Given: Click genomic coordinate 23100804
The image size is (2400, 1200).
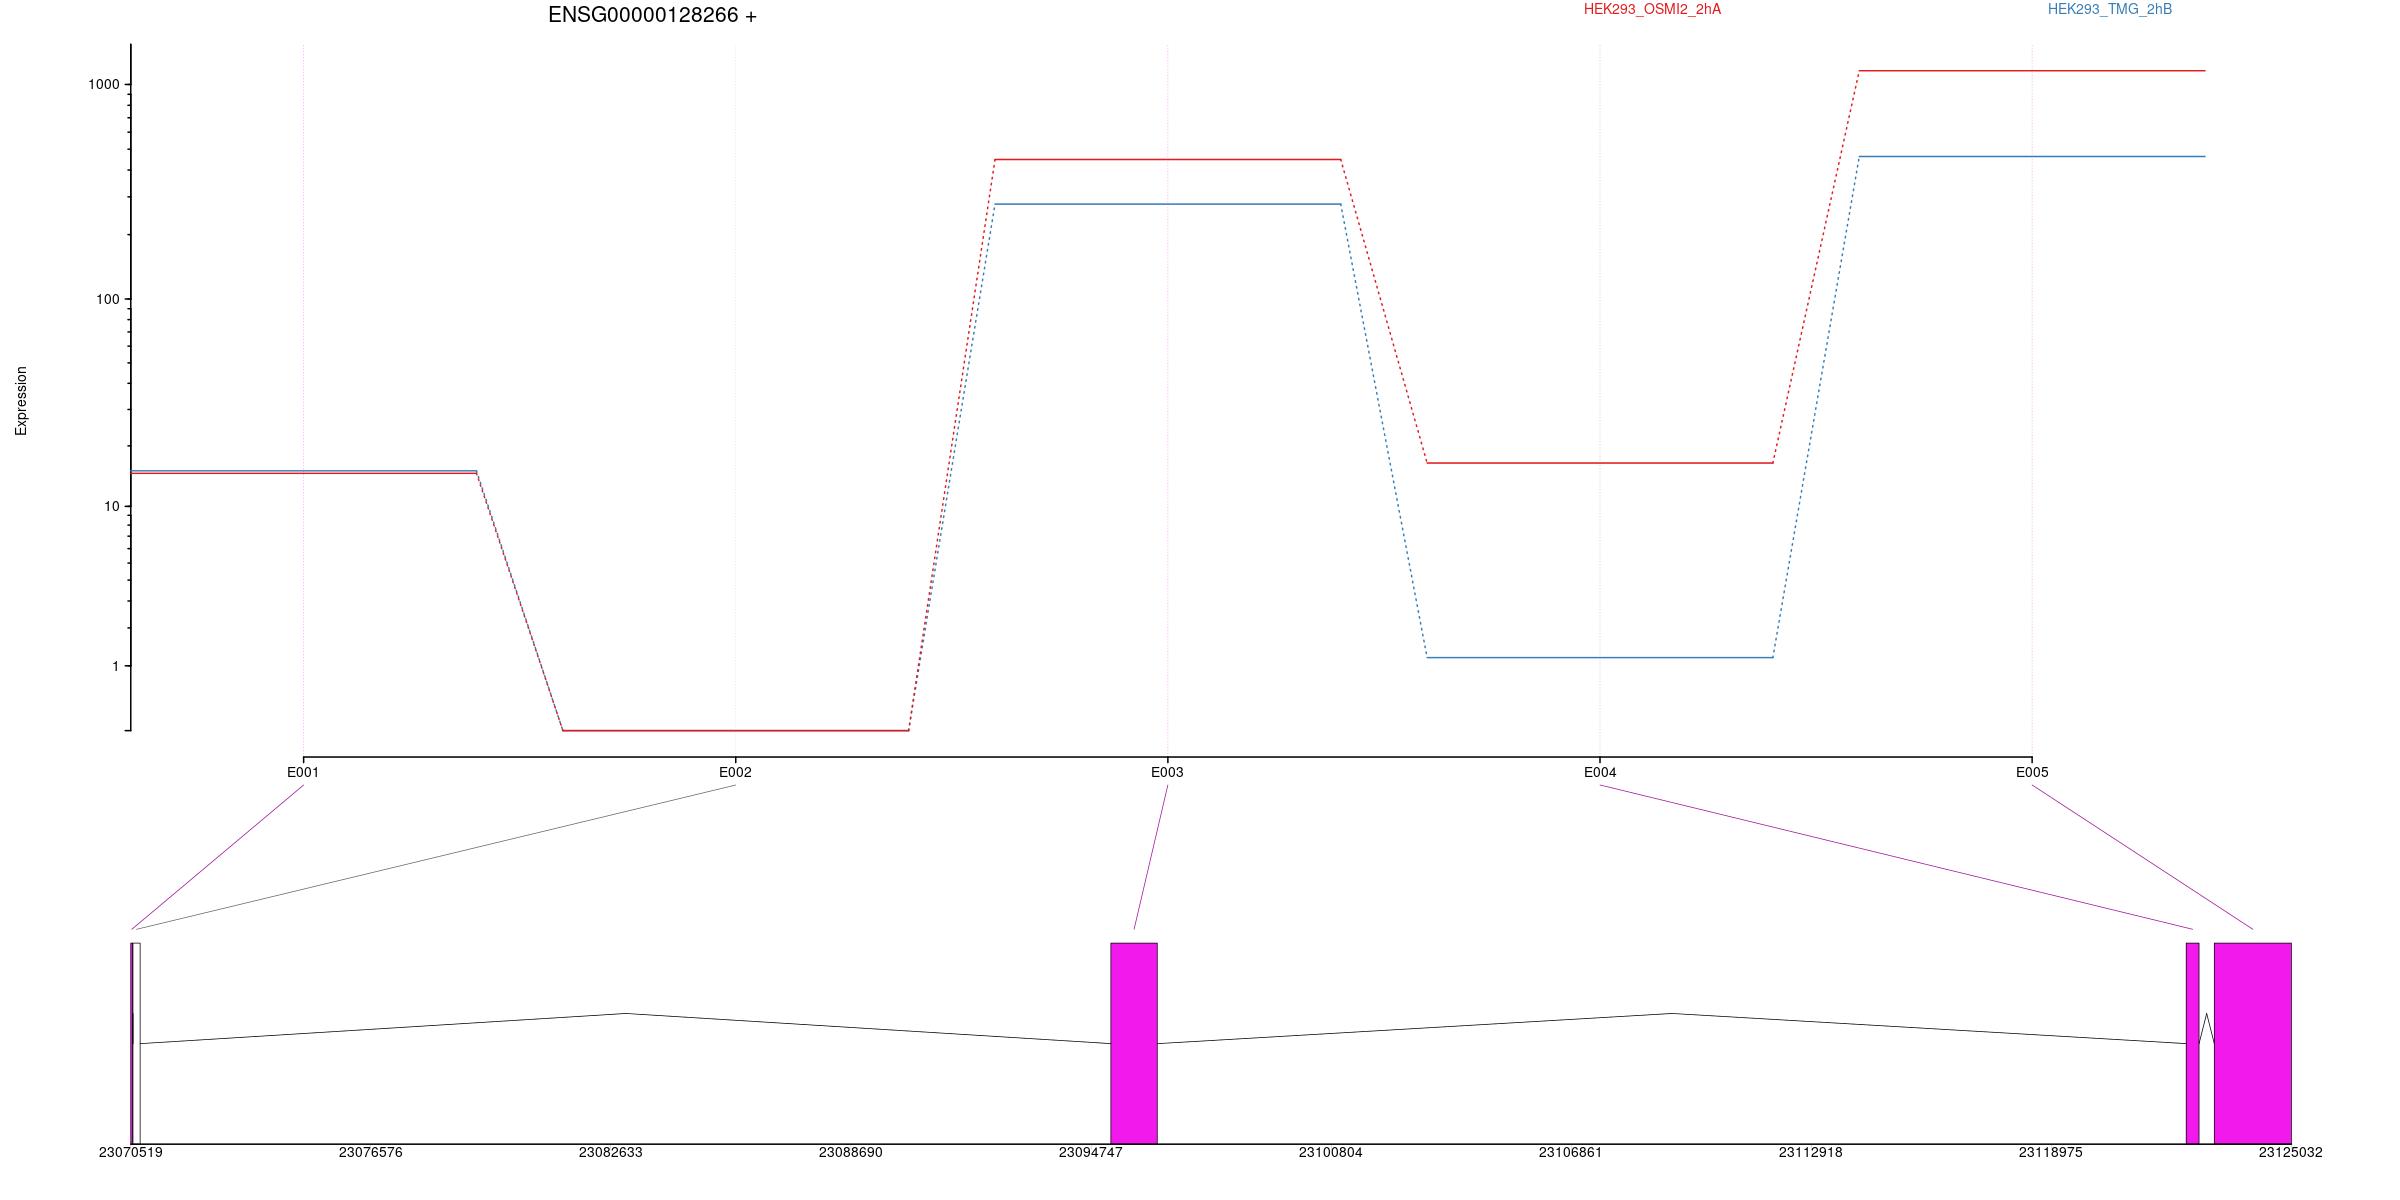Looking at the screenshot, I should [x=1331, y=1152].
